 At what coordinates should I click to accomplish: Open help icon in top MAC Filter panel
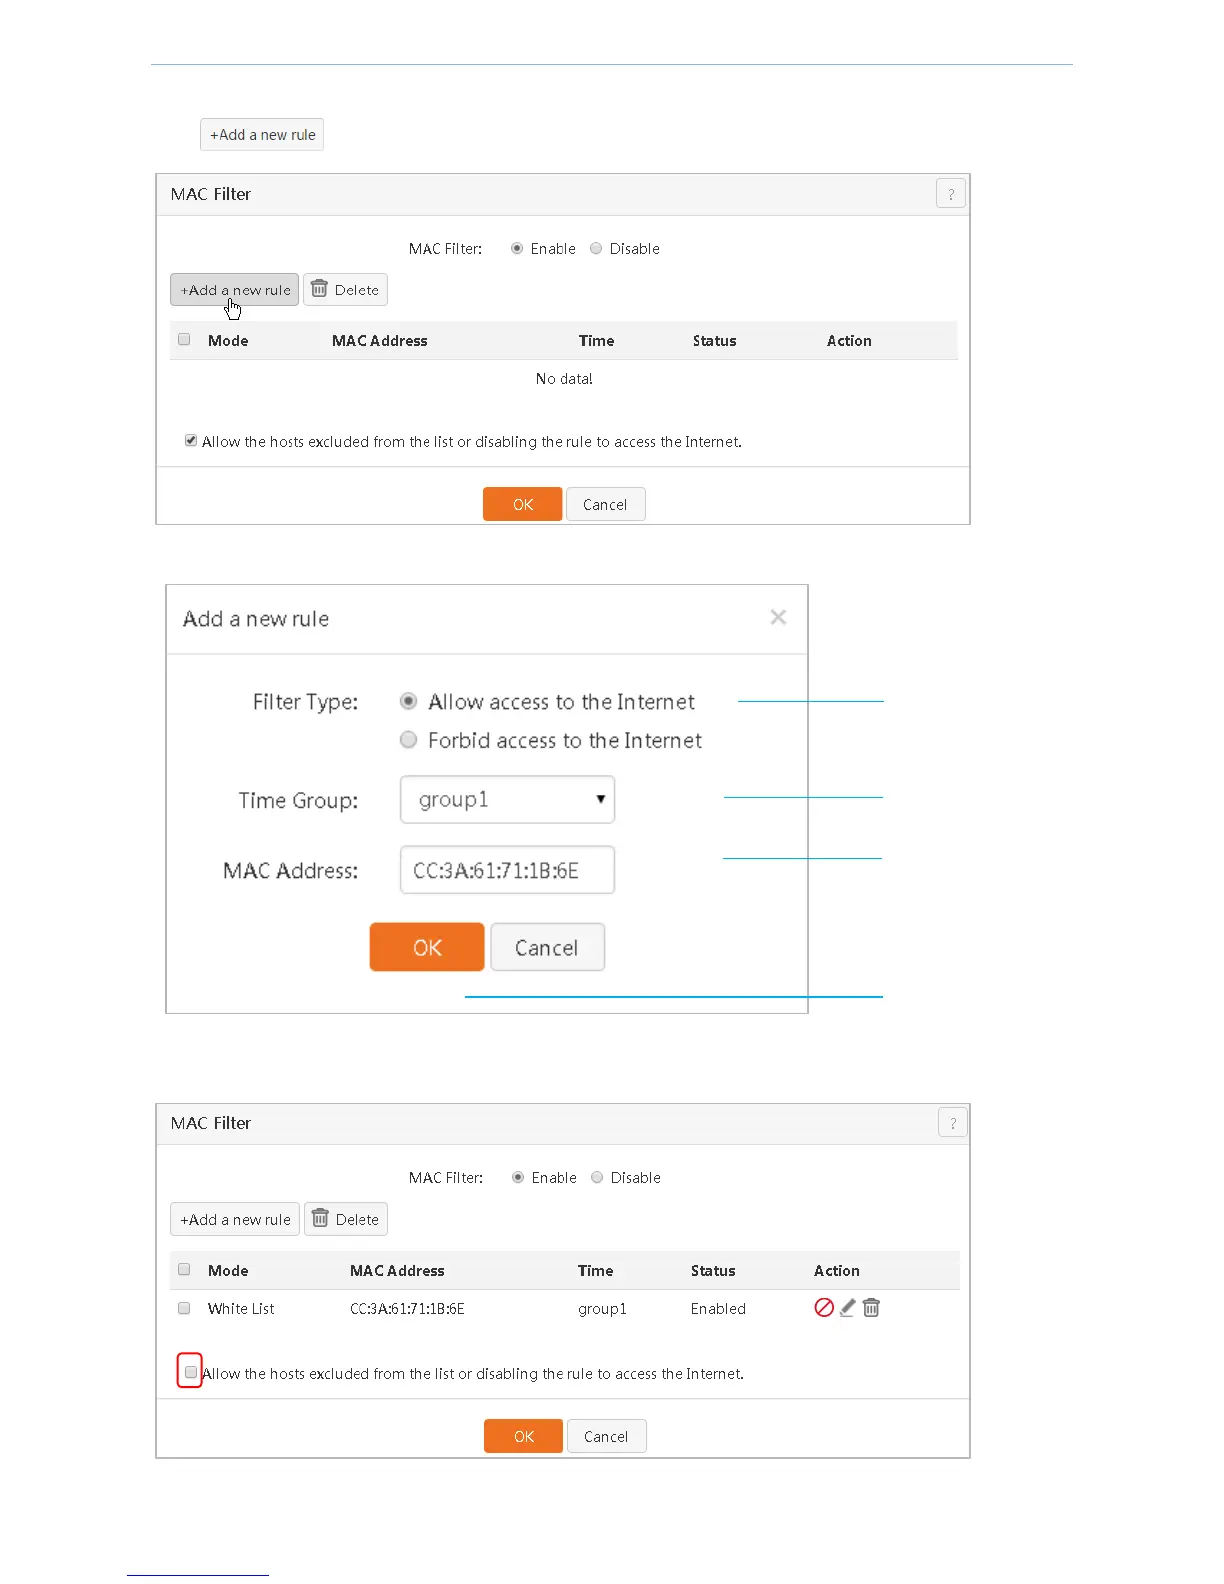[950, 194]
